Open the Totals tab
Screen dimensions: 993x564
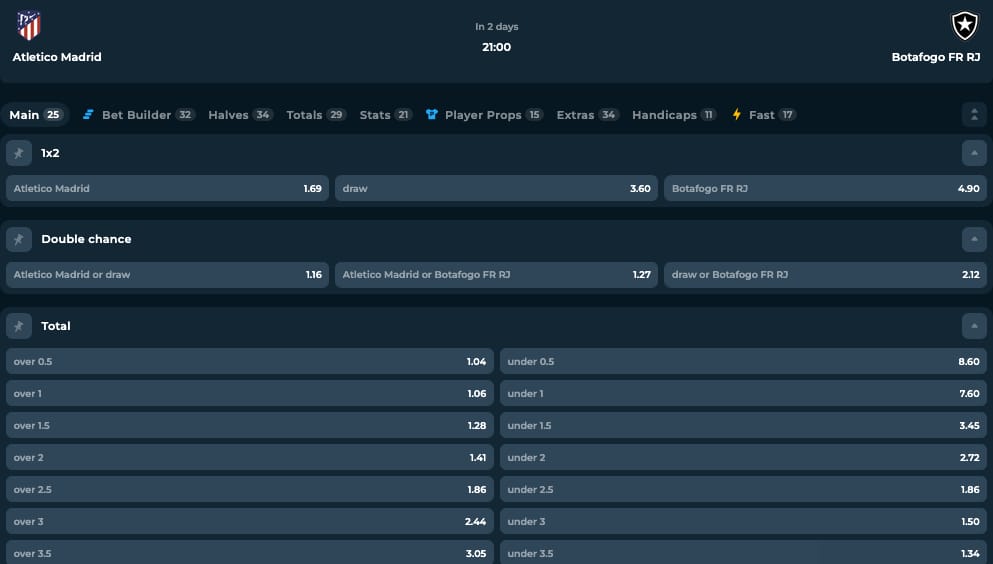(315, 115)
